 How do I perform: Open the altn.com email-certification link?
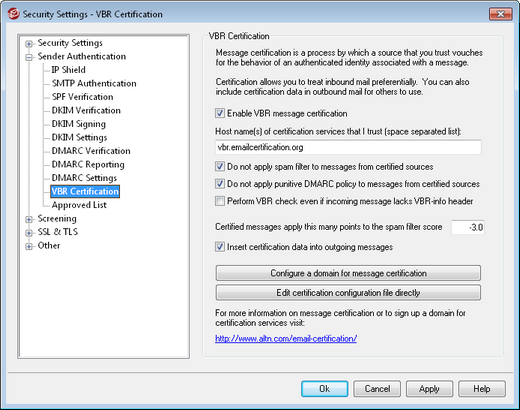(x=286, y=339)
